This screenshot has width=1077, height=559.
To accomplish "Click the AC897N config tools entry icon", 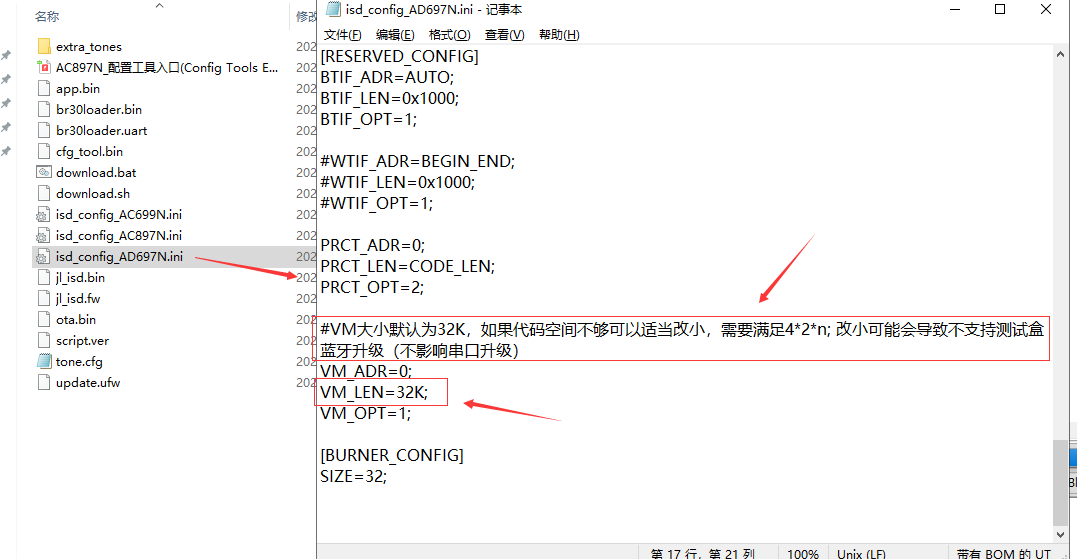I will tap(44, 67).
